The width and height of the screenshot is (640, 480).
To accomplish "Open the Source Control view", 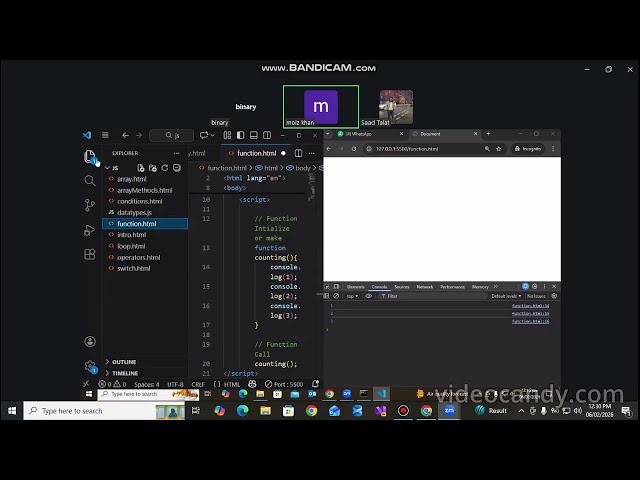I will (x=90, y=205).
